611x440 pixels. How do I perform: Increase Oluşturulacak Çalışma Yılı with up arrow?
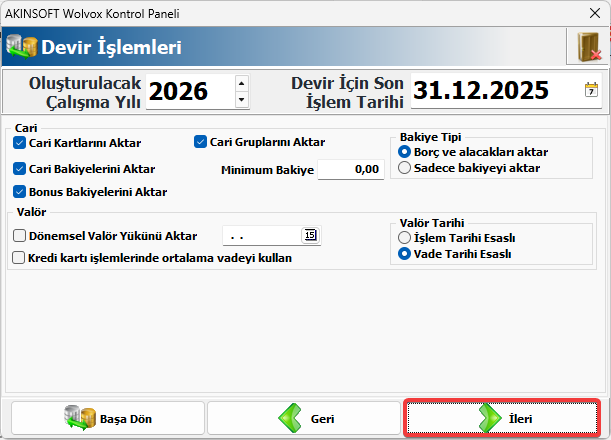(x=241, y=83)
